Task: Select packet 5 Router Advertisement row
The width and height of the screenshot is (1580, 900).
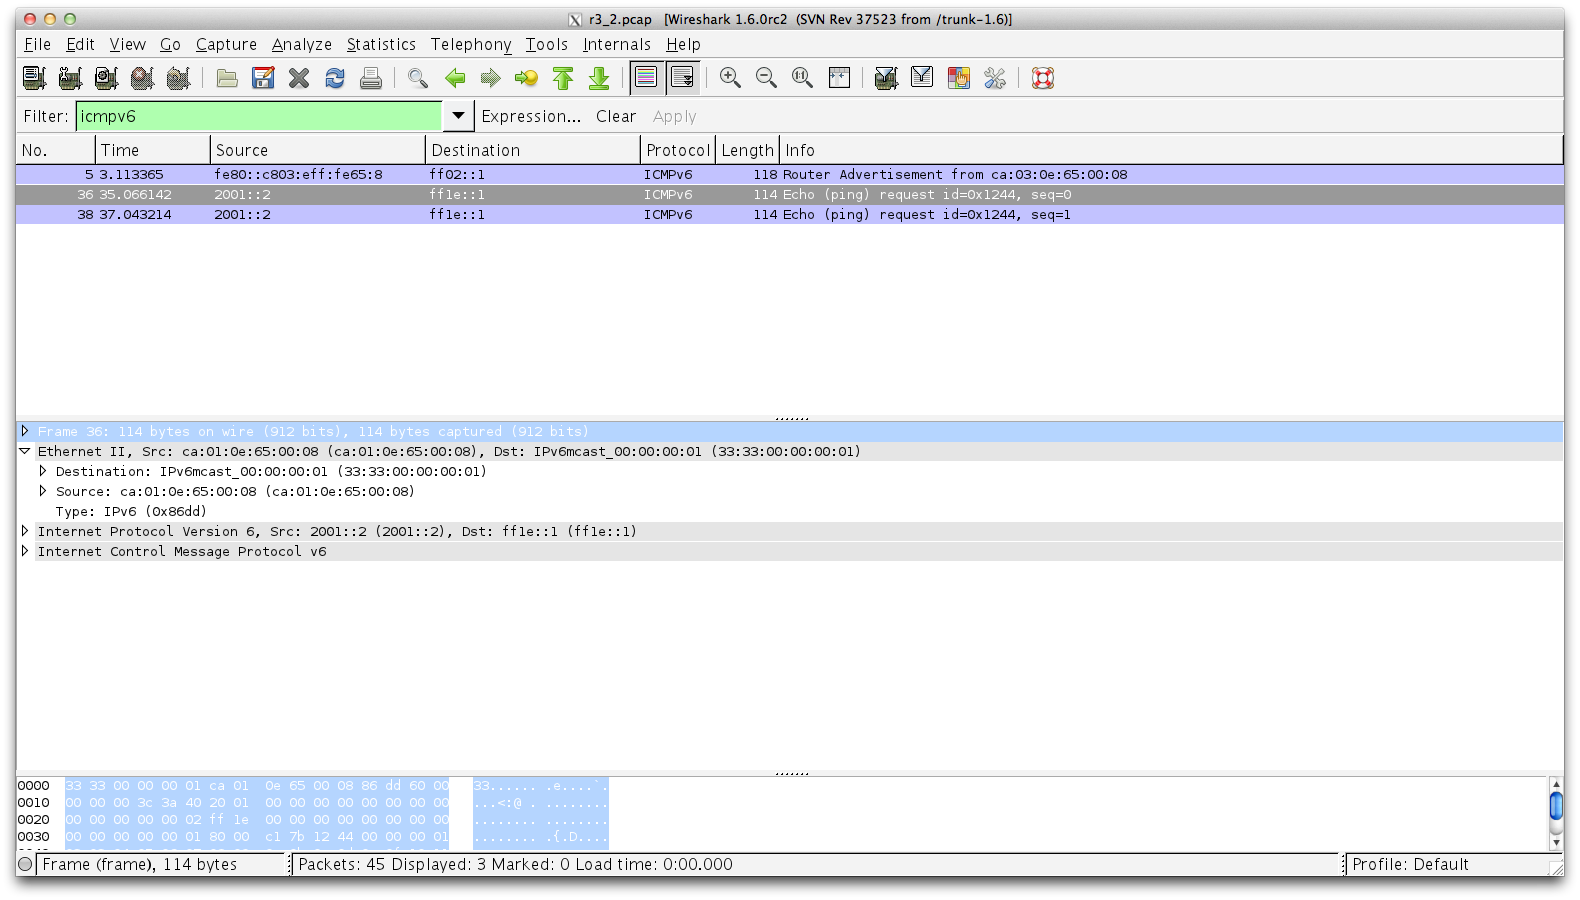Action: click(790, 174)
